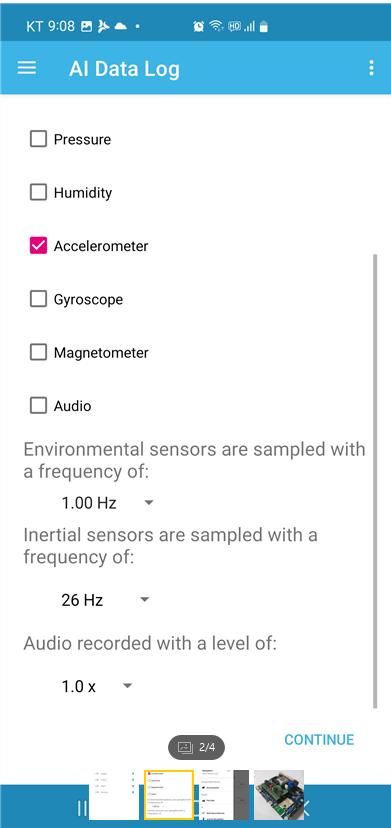Check the Audio sensor checkbox
Screen dimensions: 391x828
coord(38,406)
